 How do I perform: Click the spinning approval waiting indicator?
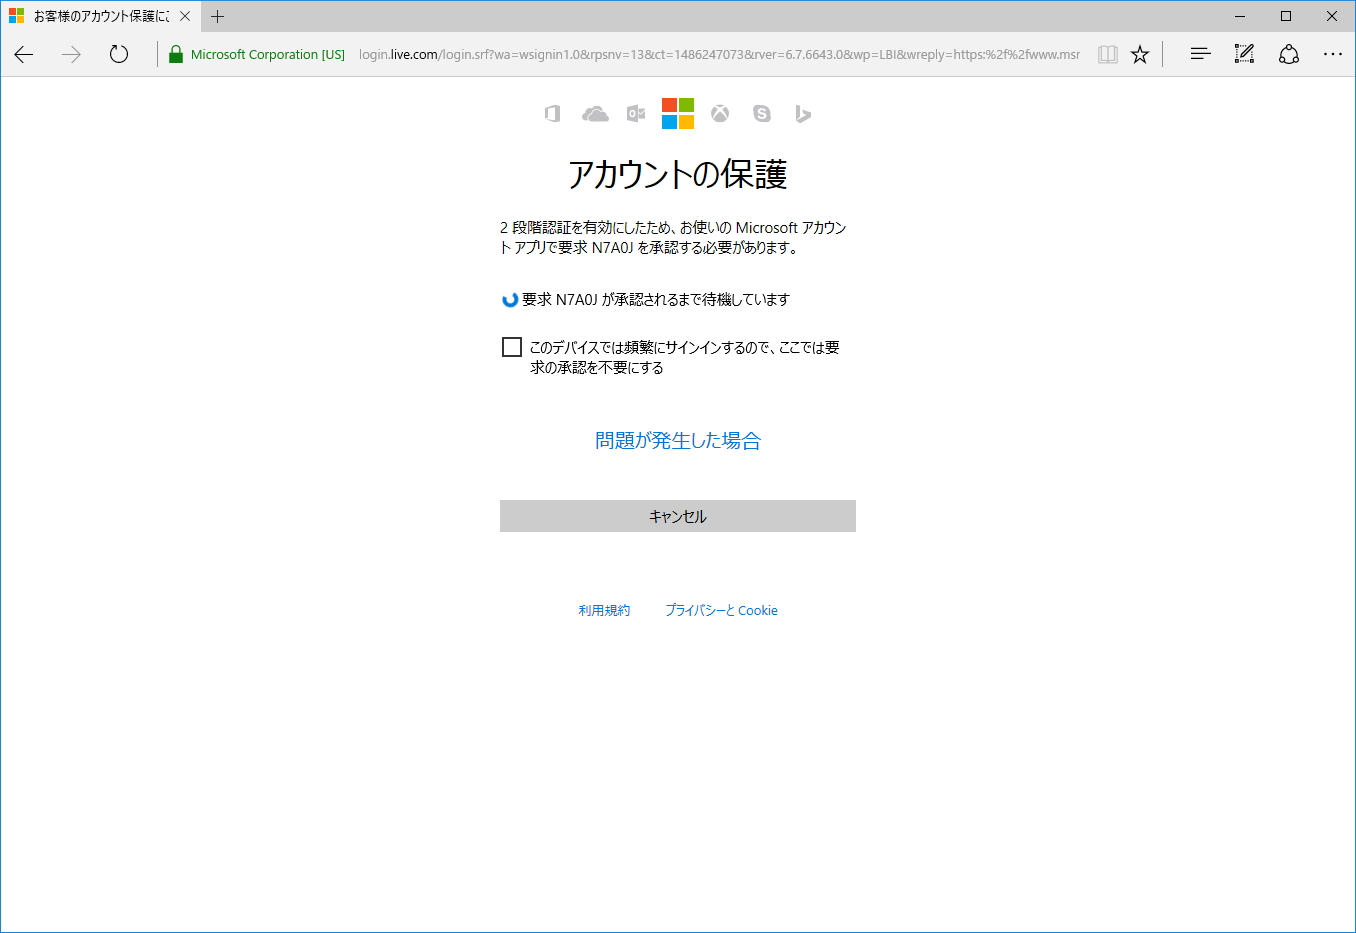pos(509,299)
